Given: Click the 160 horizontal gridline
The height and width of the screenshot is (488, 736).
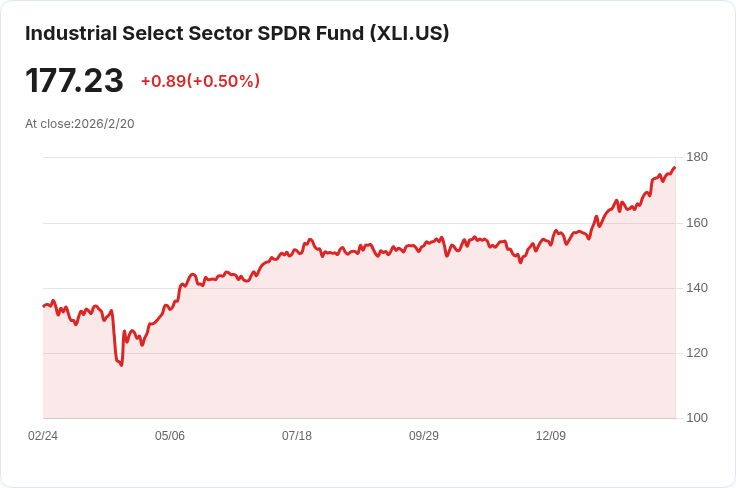Looking at the screenshot, I should tap(360, 223).
